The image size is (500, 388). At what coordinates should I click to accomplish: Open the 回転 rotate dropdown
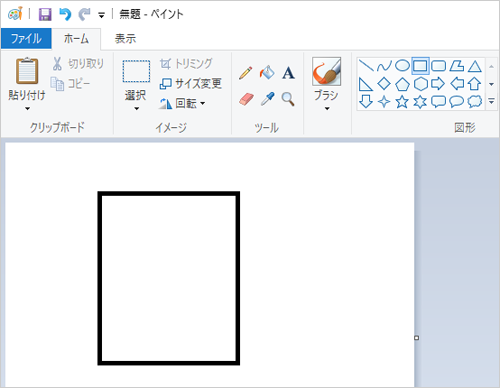click(x=182, y=103)
